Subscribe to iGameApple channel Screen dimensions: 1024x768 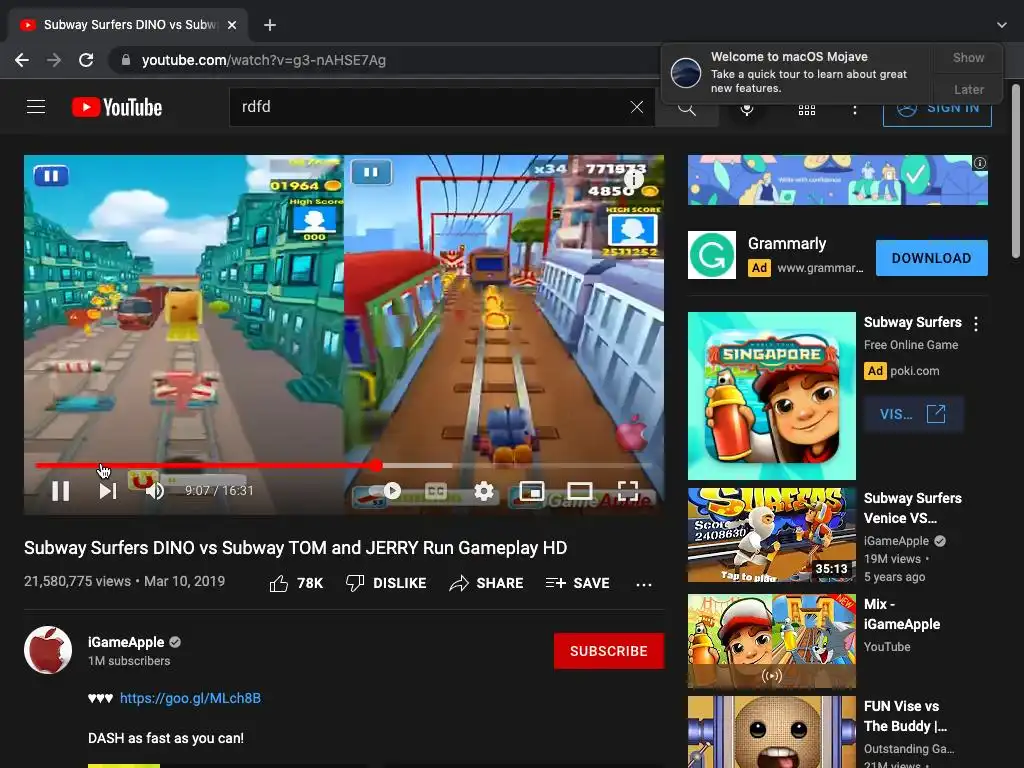click(609, 651)
